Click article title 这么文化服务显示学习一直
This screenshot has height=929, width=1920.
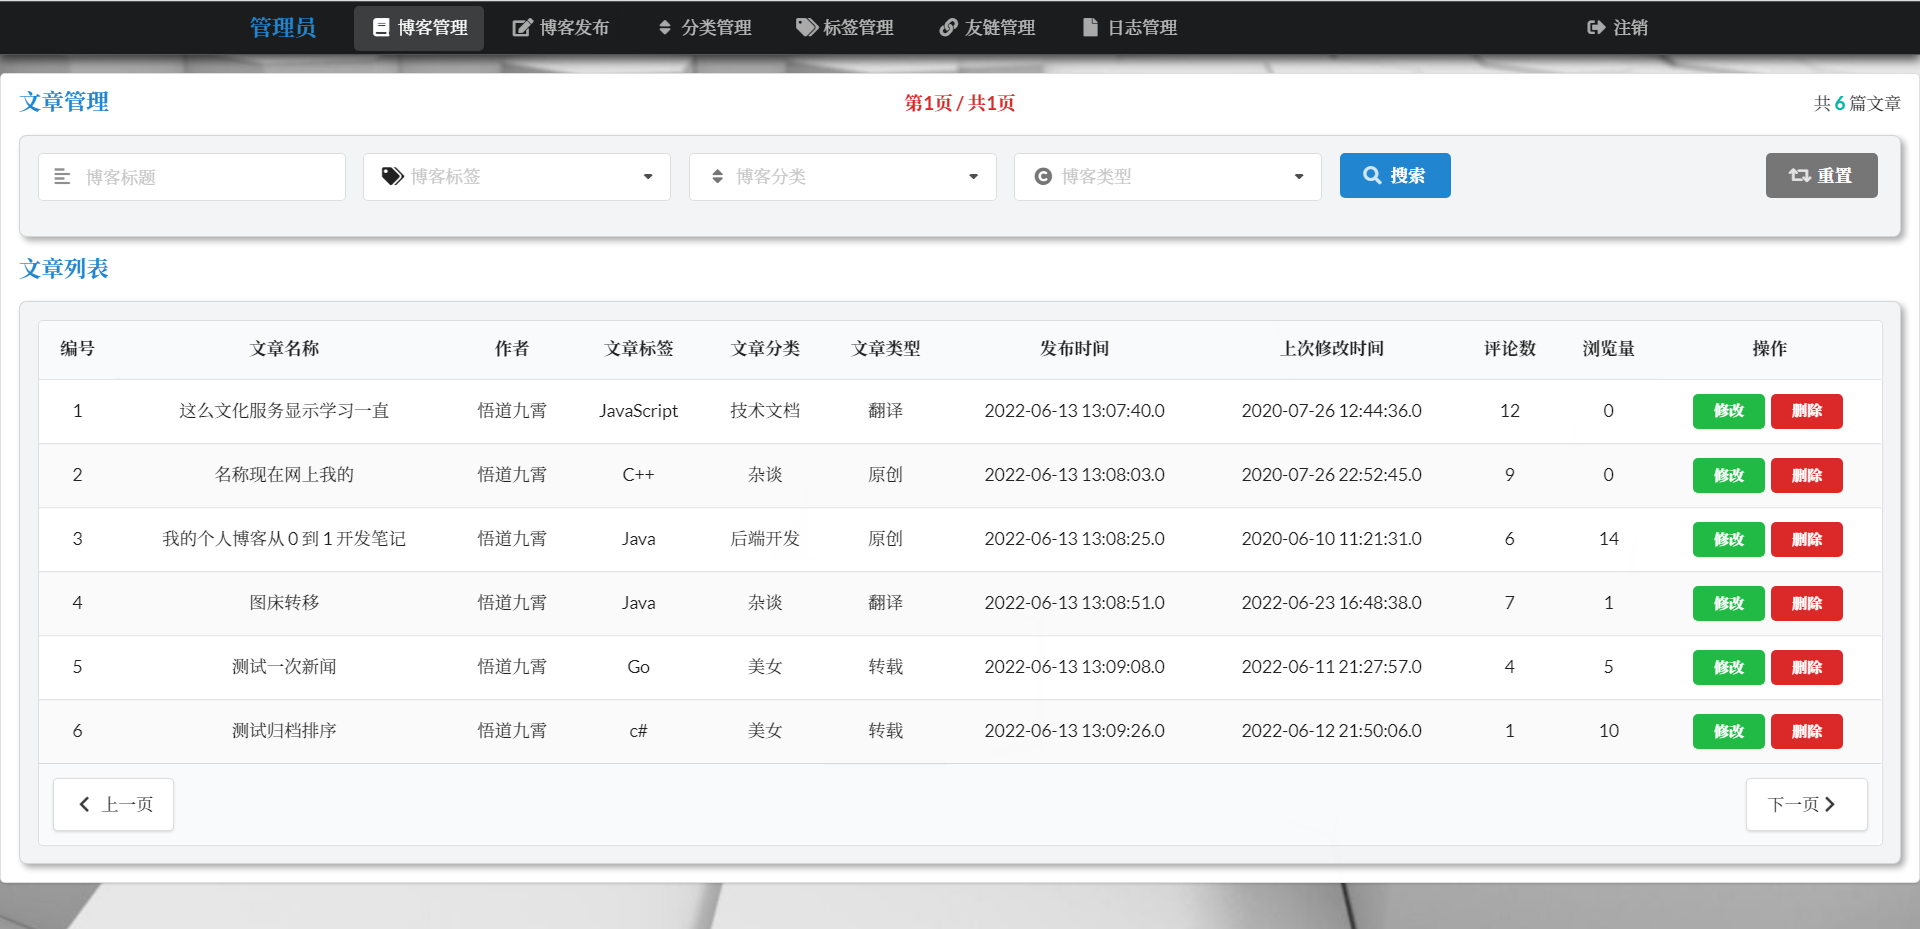coord(284,411)
